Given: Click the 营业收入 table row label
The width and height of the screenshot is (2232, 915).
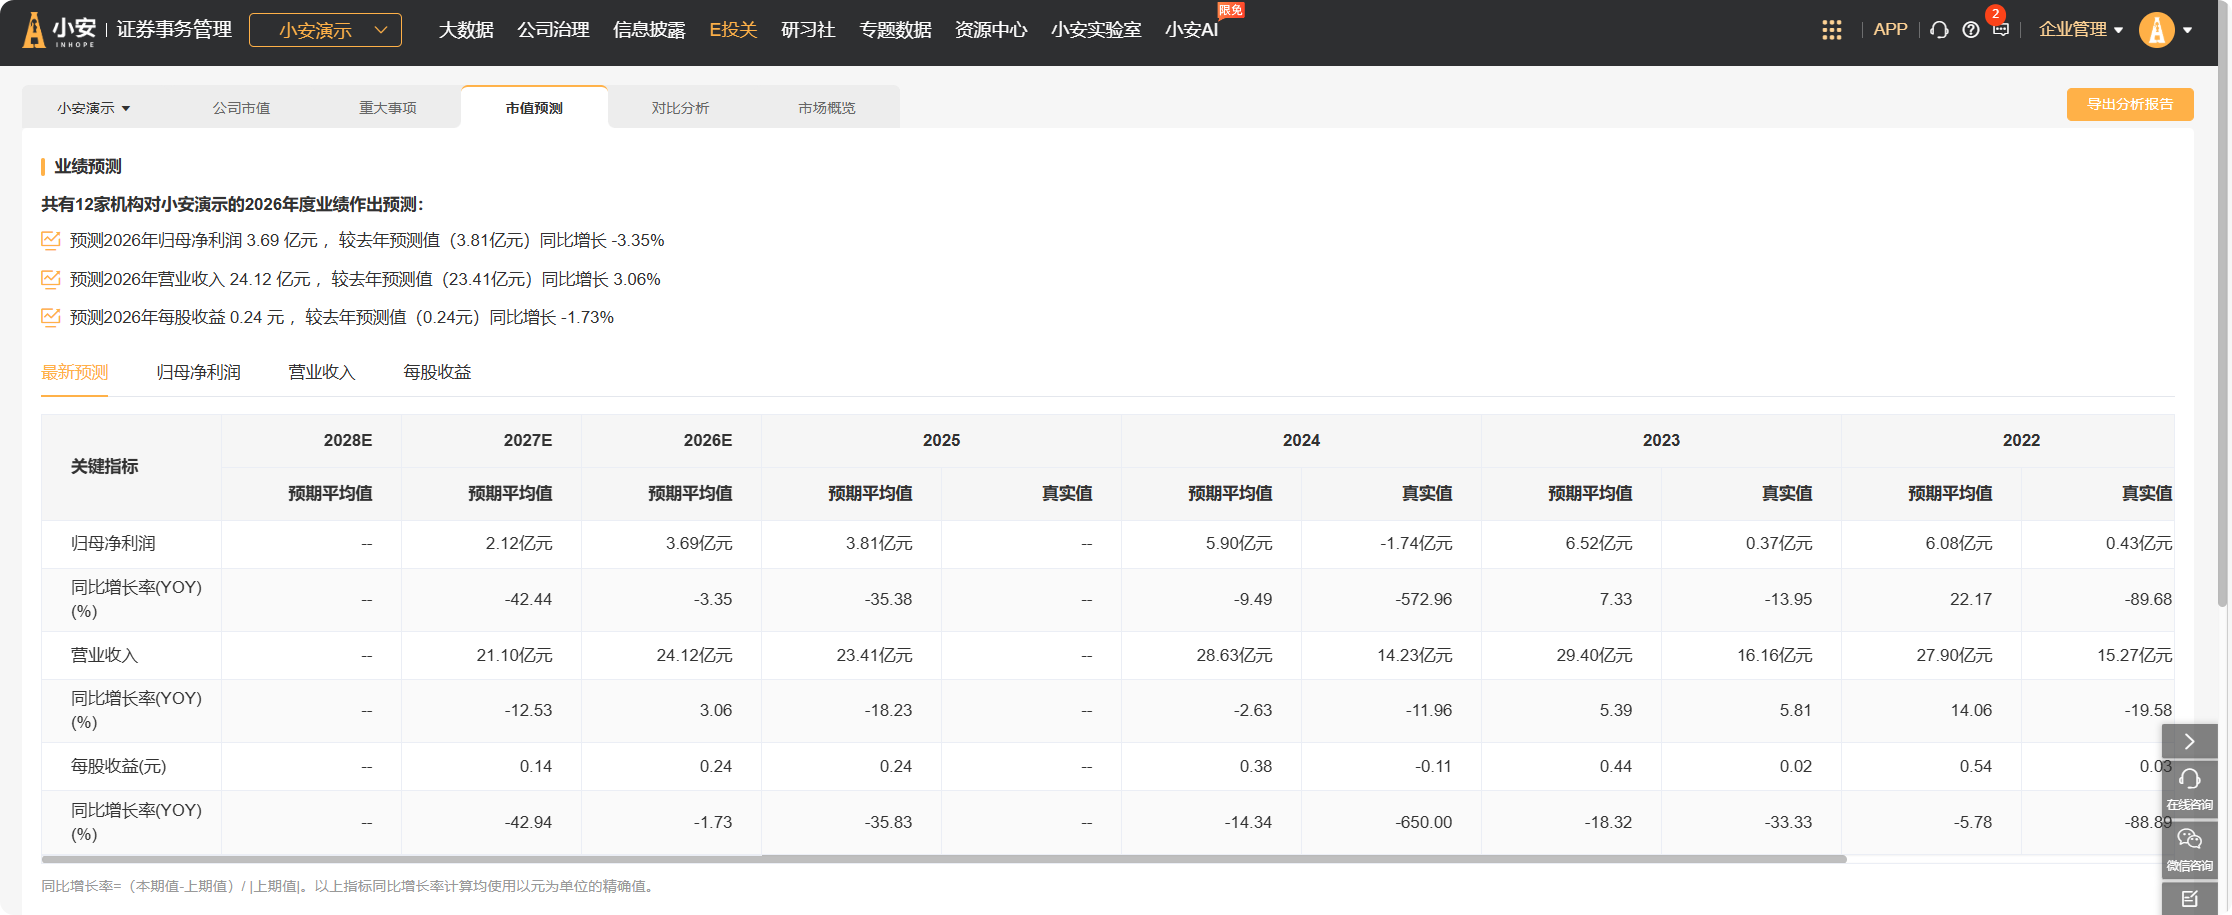Looking at the screenshot, I should [x=105, y=655].
